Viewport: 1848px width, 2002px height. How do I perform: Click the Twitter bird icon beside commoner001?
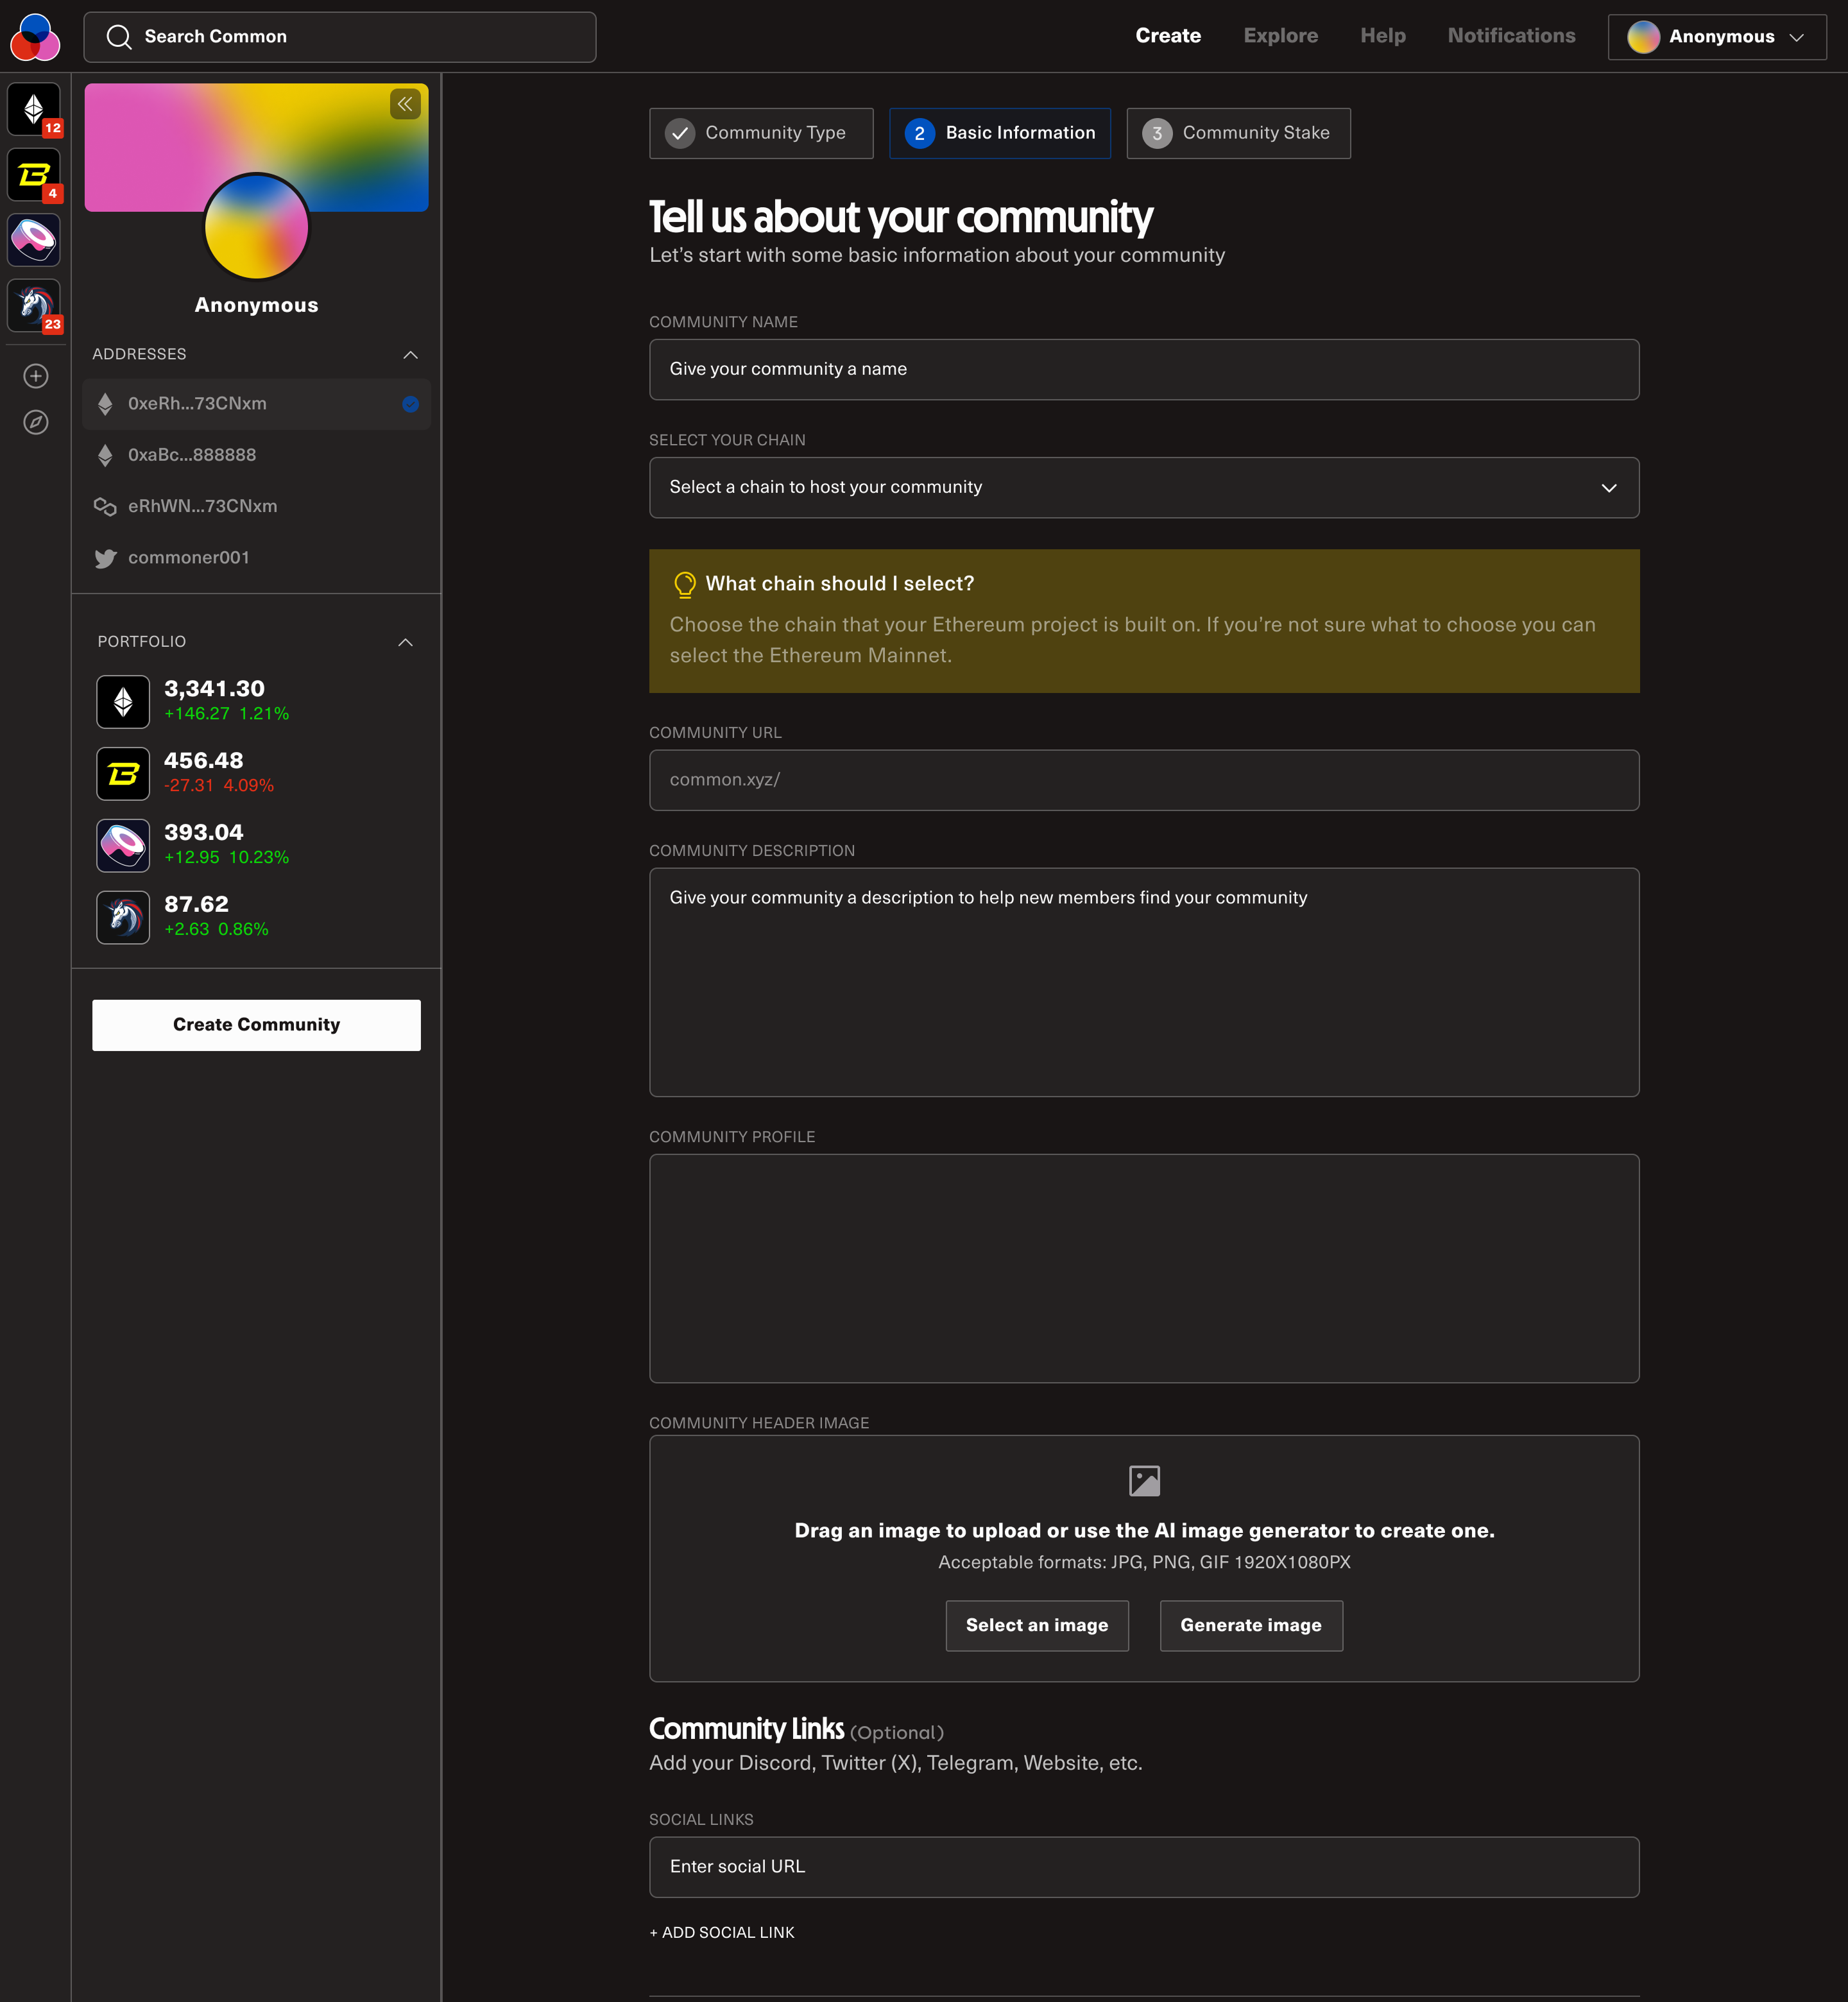pos(105,558)
